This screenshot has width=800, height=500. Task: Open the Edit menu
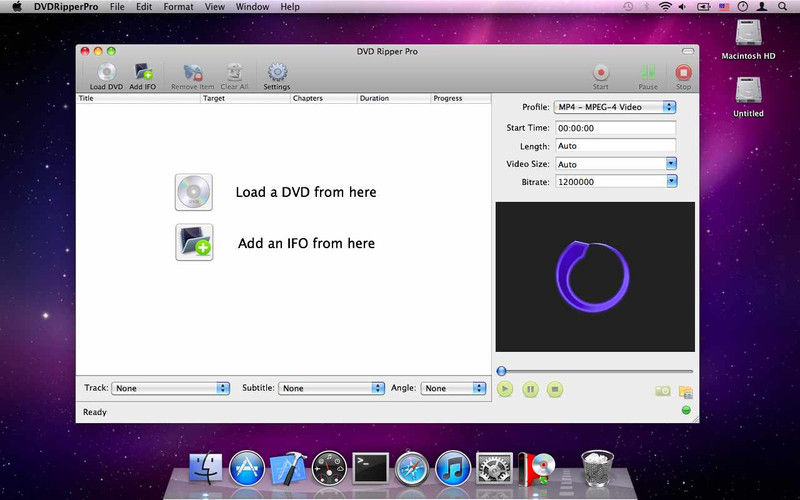pyautogui.click(x=144, y=7)
